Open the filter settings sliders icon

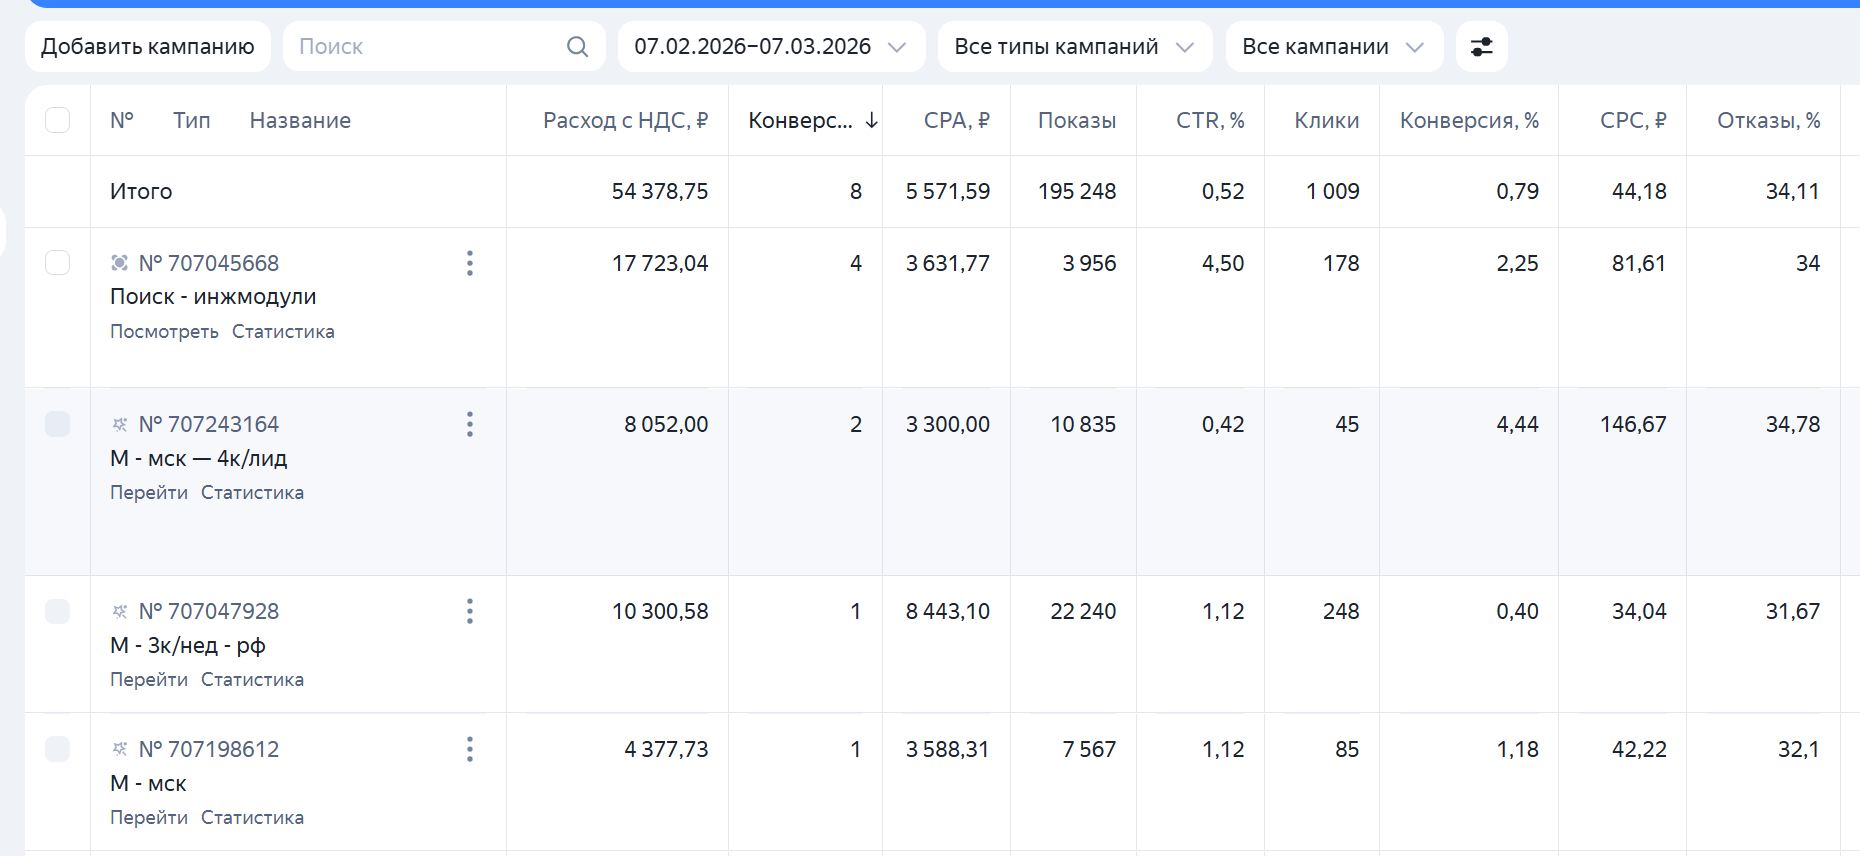tap(1481, 46)
